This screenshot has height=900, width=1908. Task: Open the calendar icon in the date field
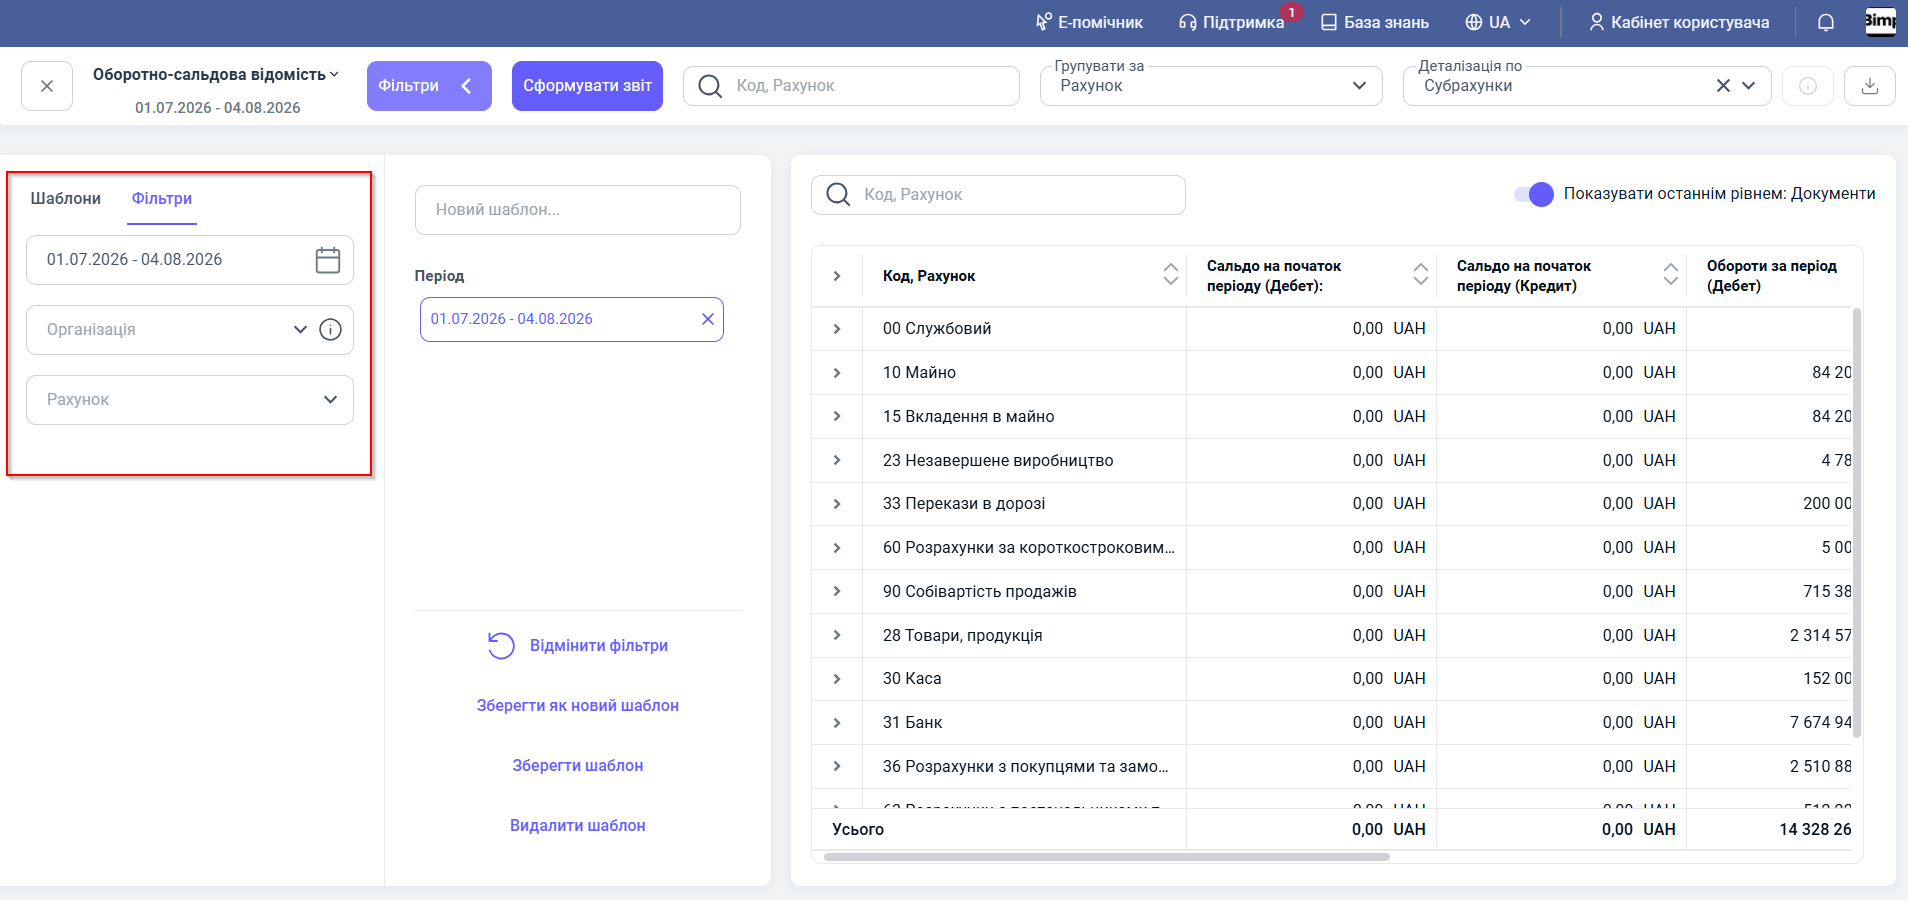pos(328,260)
